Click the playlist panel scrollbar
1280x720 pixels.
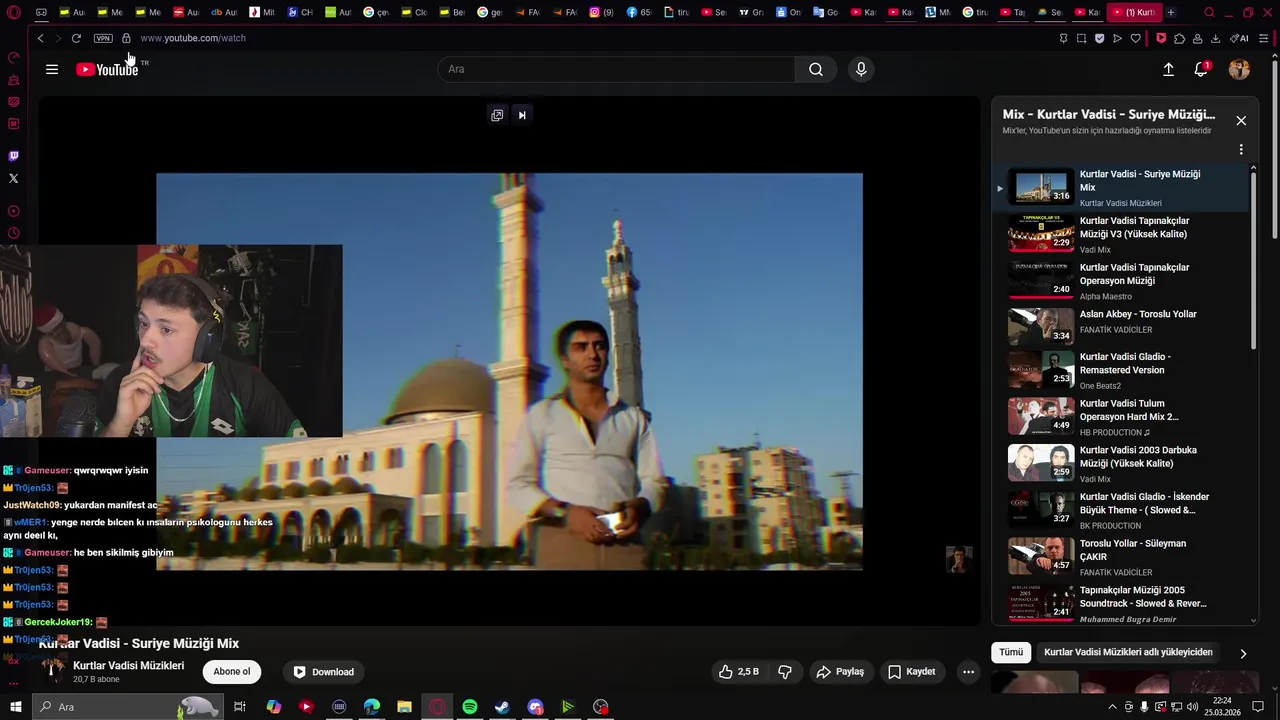tap(1254, 260)
